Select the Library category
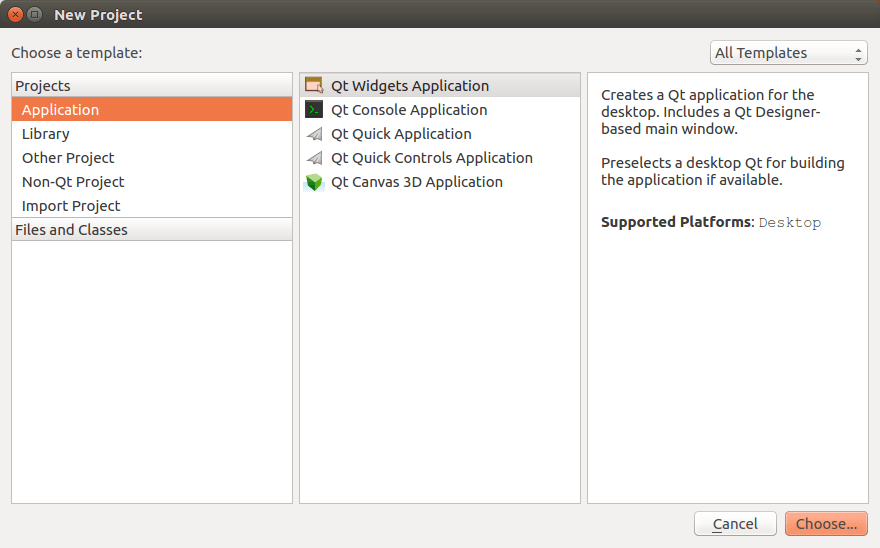The image size is (880, 548). [x=152, y=134]
